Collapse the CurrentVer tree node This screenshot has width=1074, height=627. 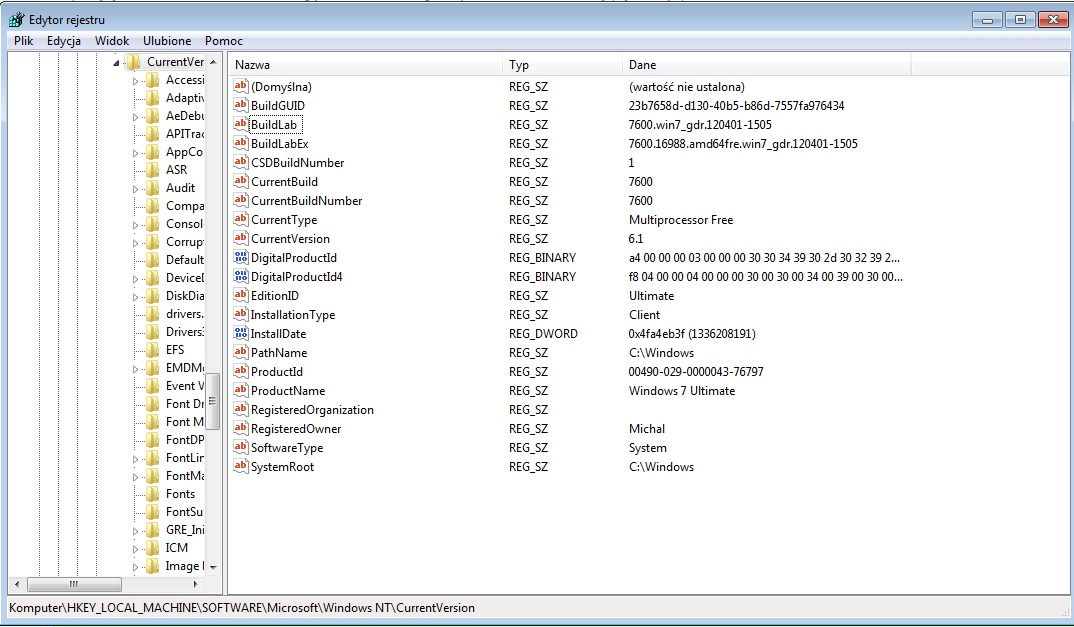click(116, 63)
